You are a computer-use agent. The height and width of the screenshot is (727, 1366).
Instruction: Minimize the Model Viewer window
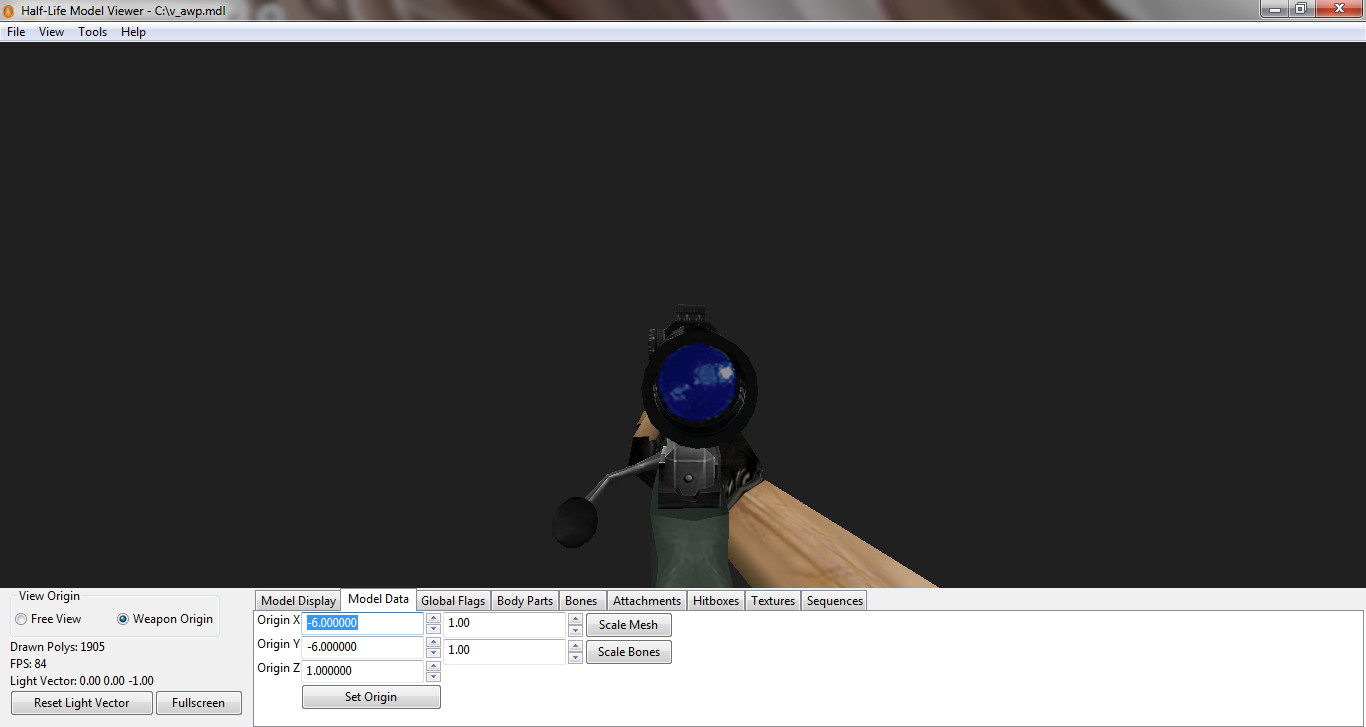(x=1273, y=8)
